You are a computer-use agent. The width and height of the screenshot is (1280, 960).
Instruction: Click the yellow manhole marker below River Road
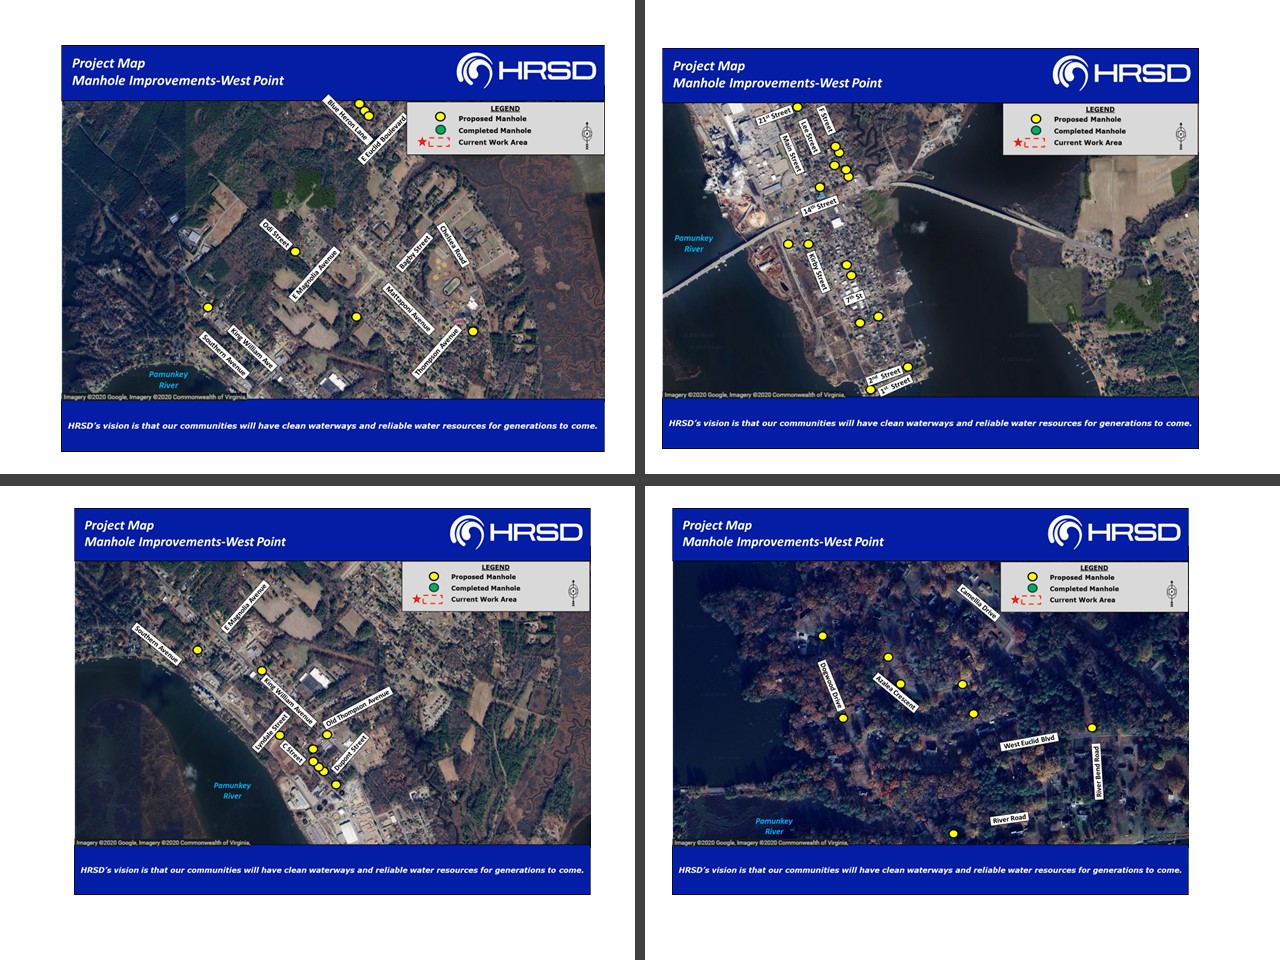tap(953, 834)
